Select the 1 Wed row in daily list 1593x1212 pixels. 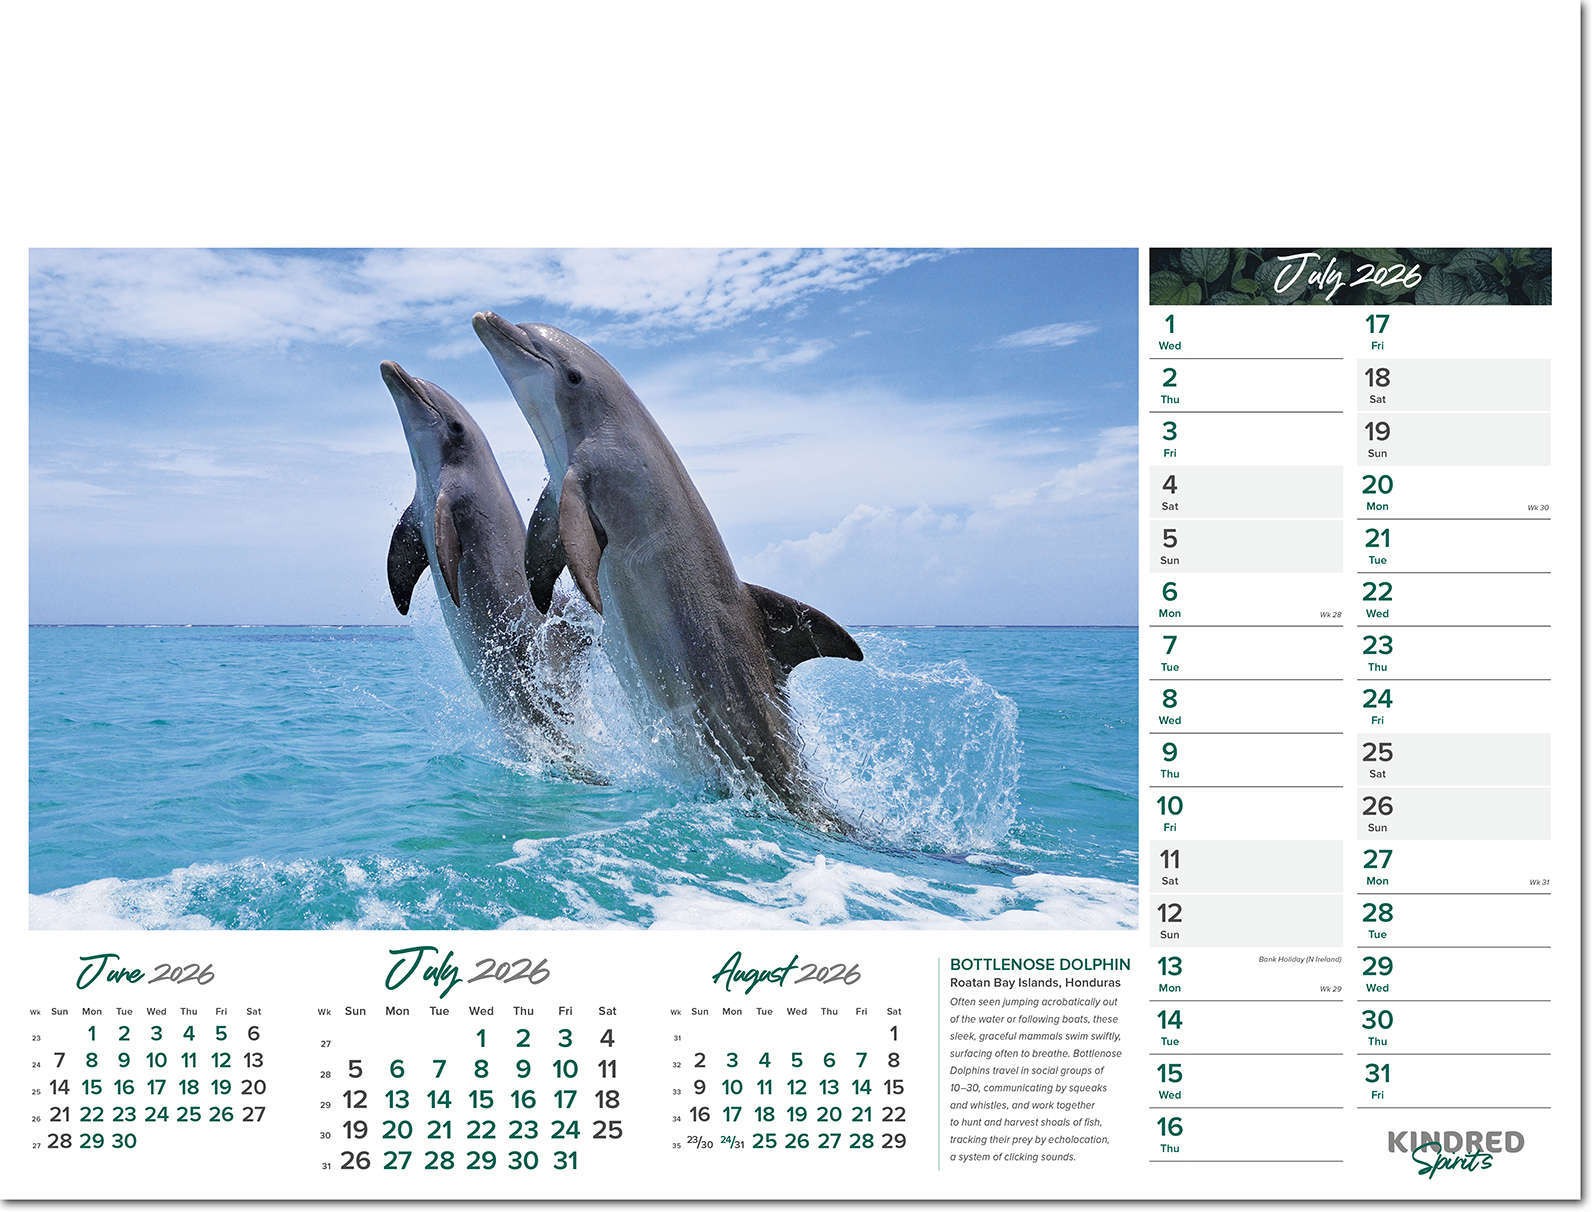(x=1245, y=332)
